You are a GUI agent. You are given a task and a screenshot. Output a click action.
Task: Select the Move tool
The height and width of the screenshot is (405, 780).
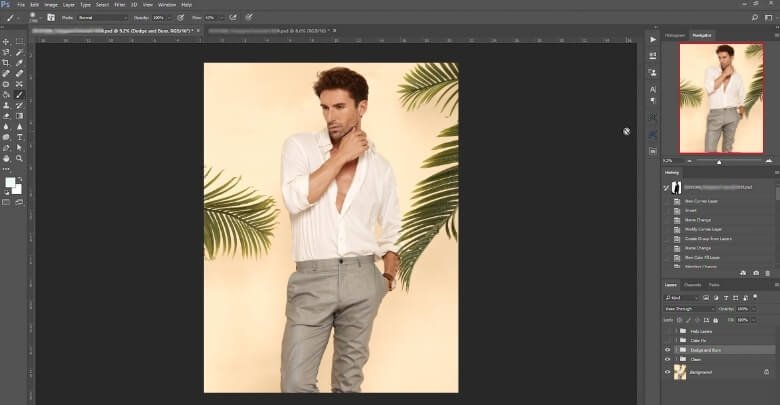(x=6, y=42)
